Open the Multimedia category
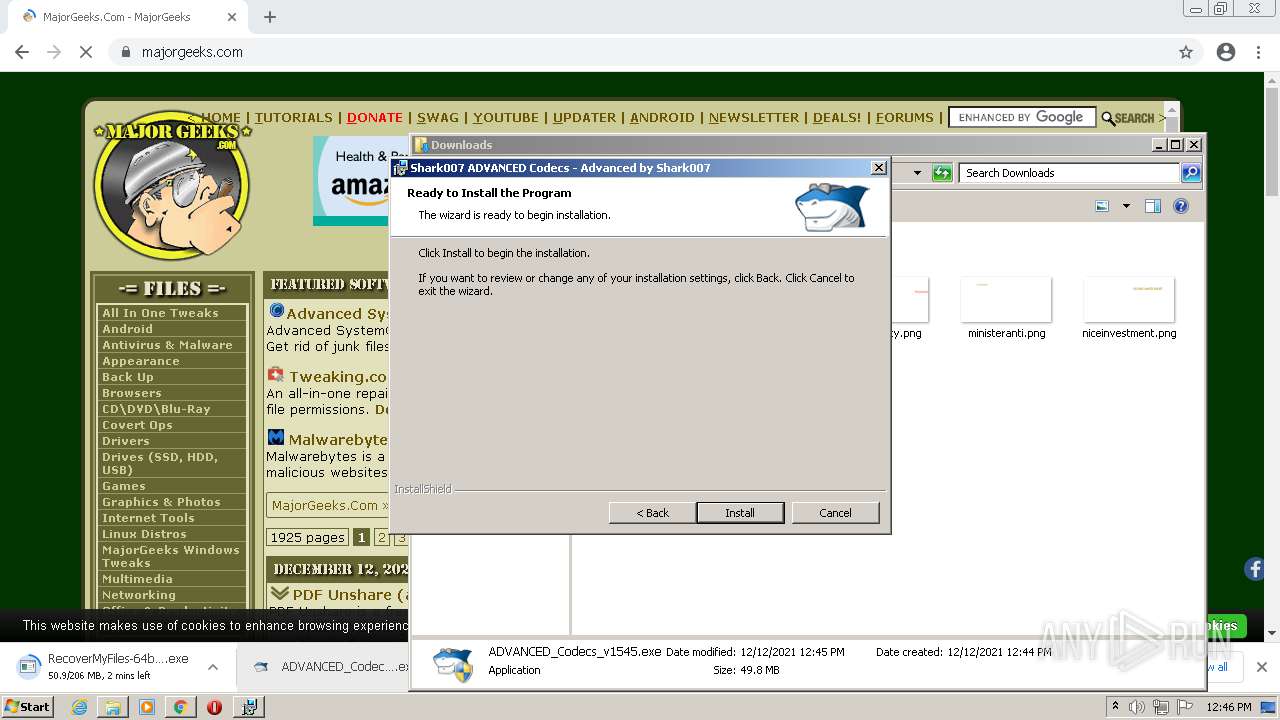 pyautogui.click(x=137, y=579)
